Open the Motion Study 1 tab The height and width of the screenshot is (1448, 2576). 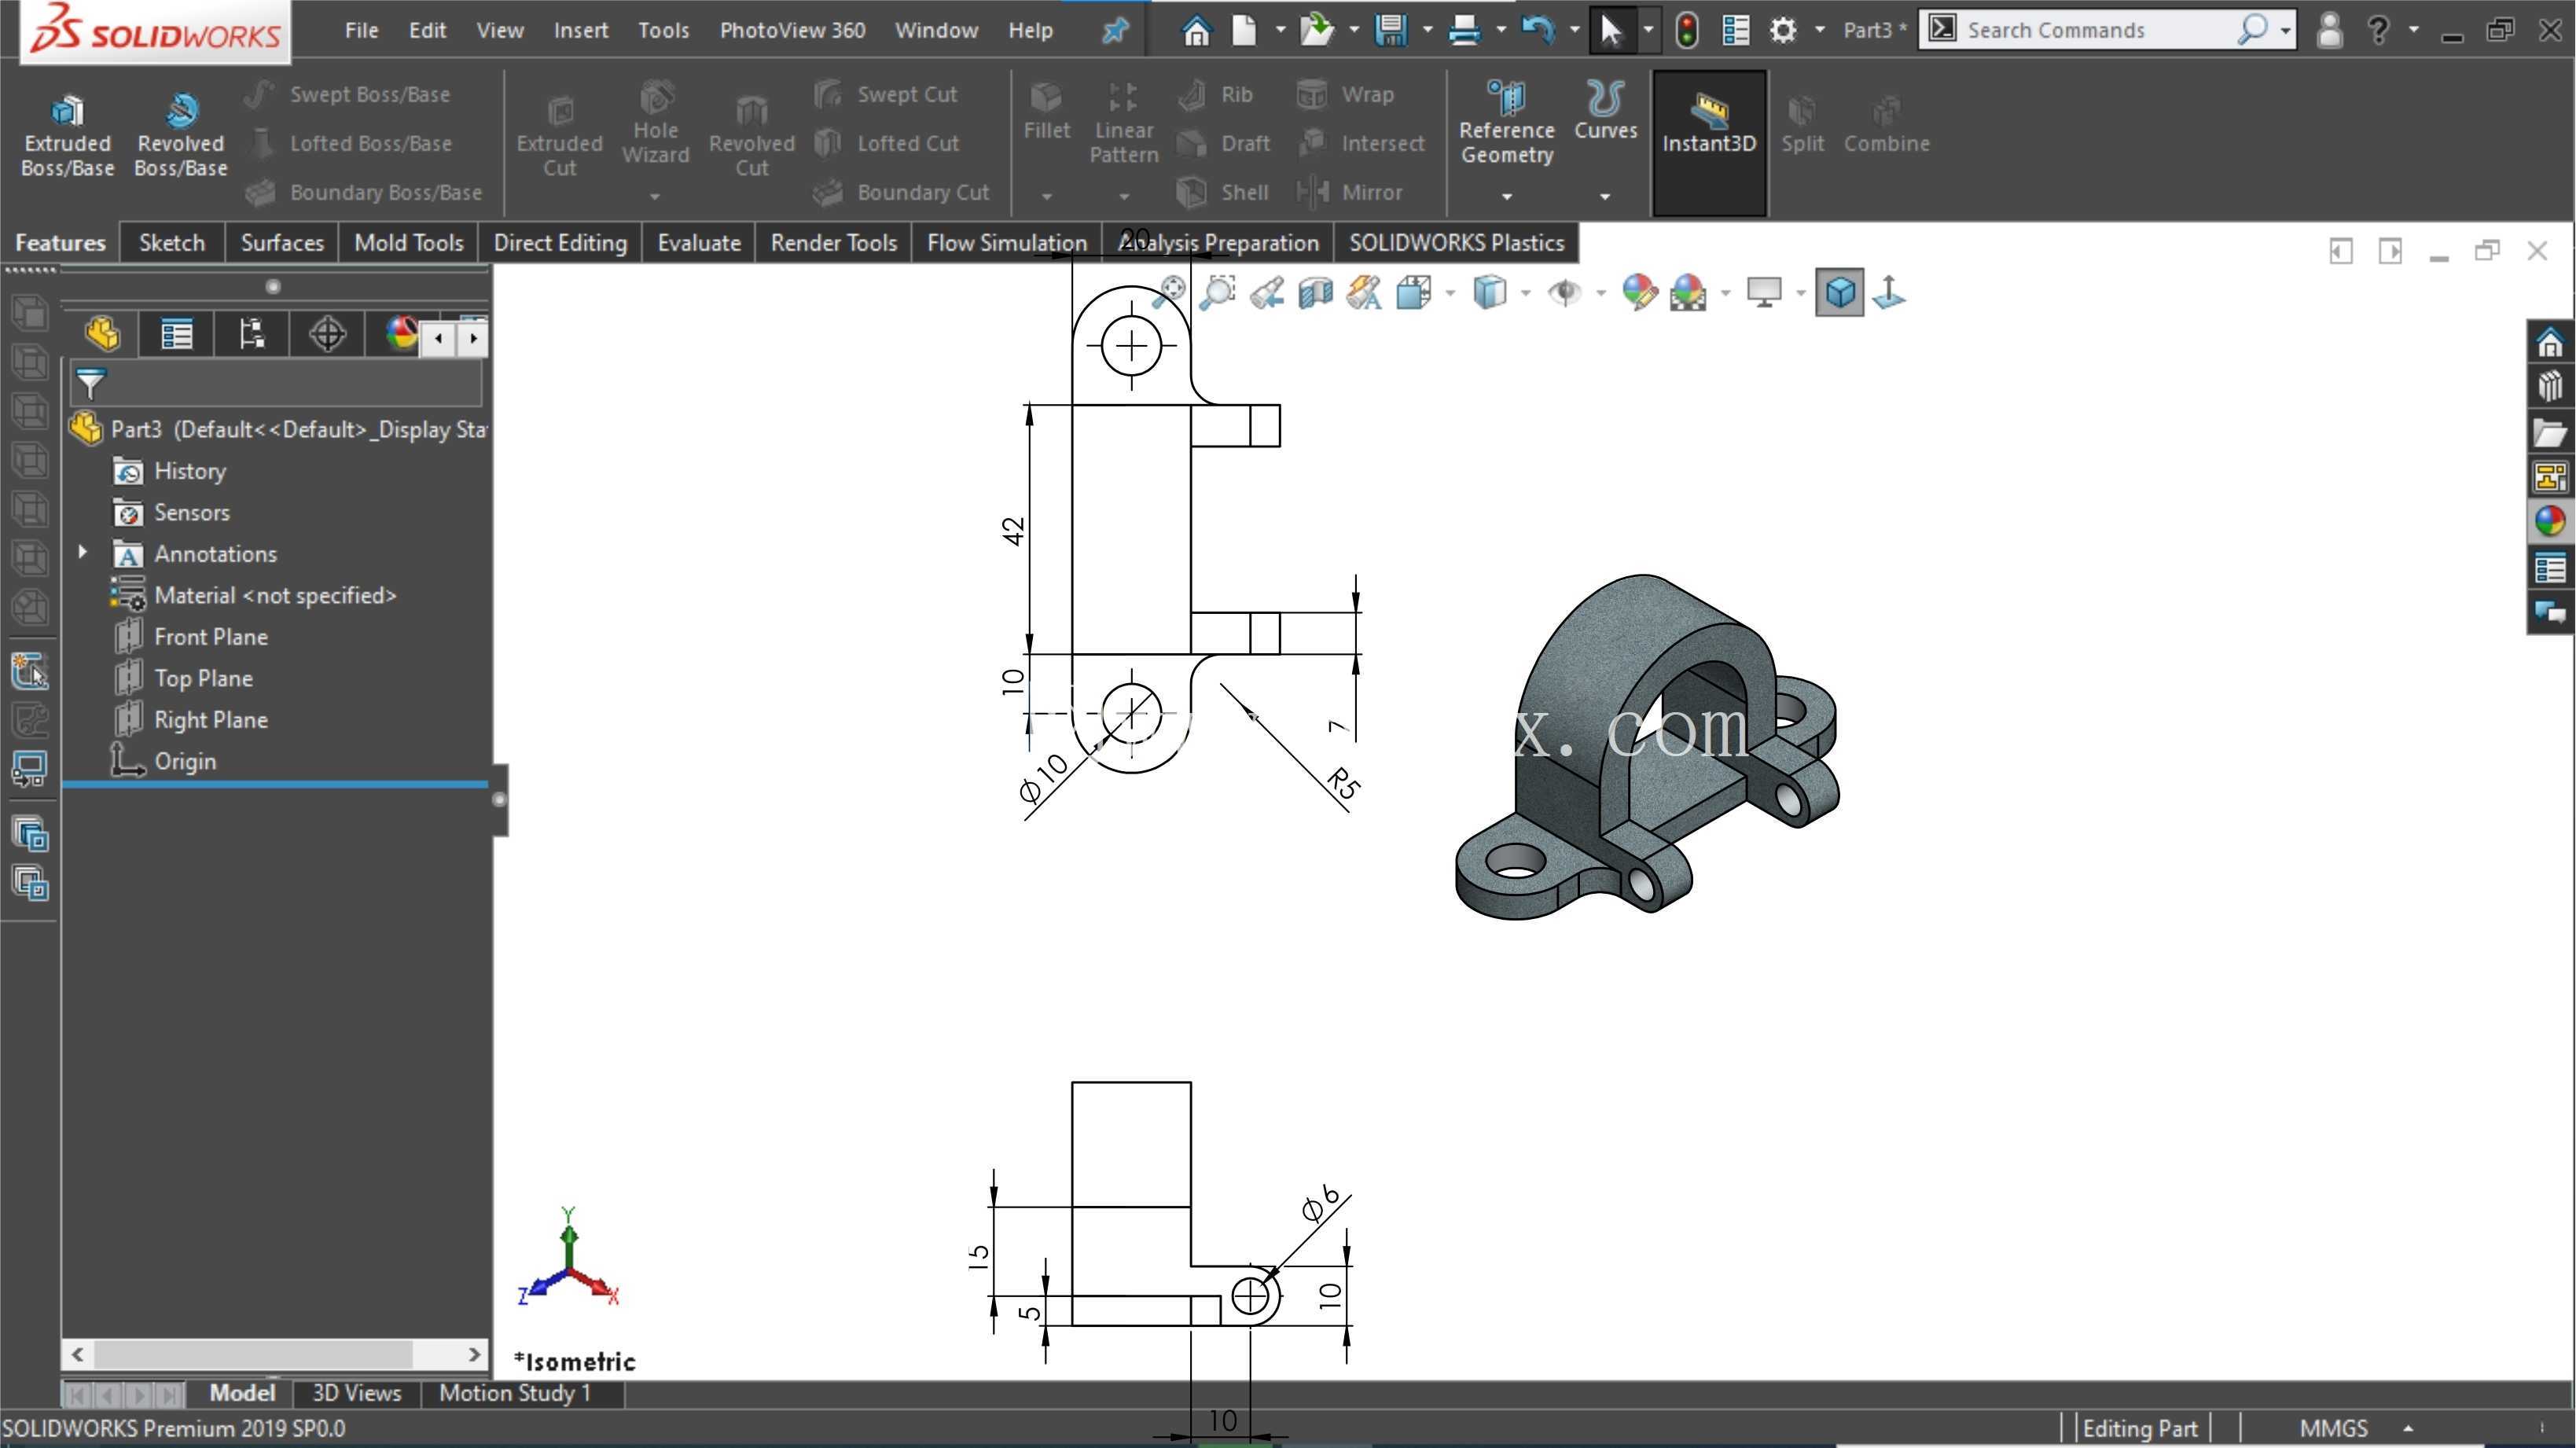click(514, 1393)
